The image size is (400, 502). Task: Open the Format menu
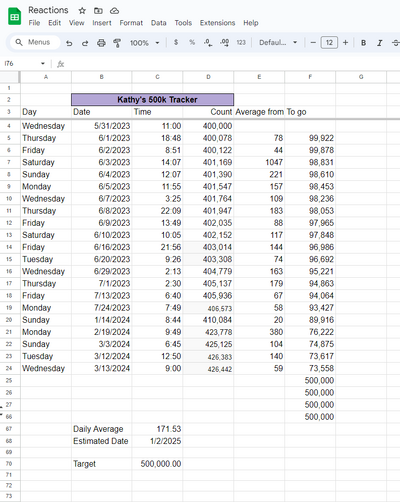point(131,23)
